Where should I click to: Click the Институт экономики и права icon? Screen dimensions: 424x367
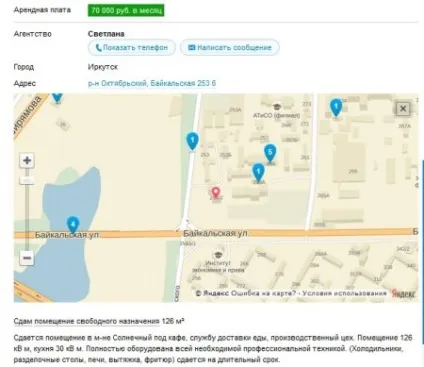pyautogui.click(x=218, y=255)
